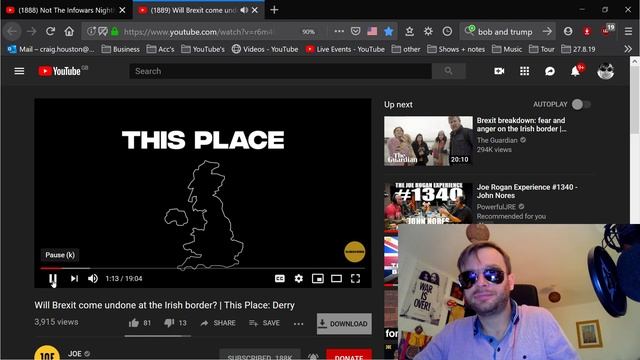Screen dimensions: 640x360
Task: Switch to 'Not The Infowars Night' tab
Action: [x=66, y=10]
